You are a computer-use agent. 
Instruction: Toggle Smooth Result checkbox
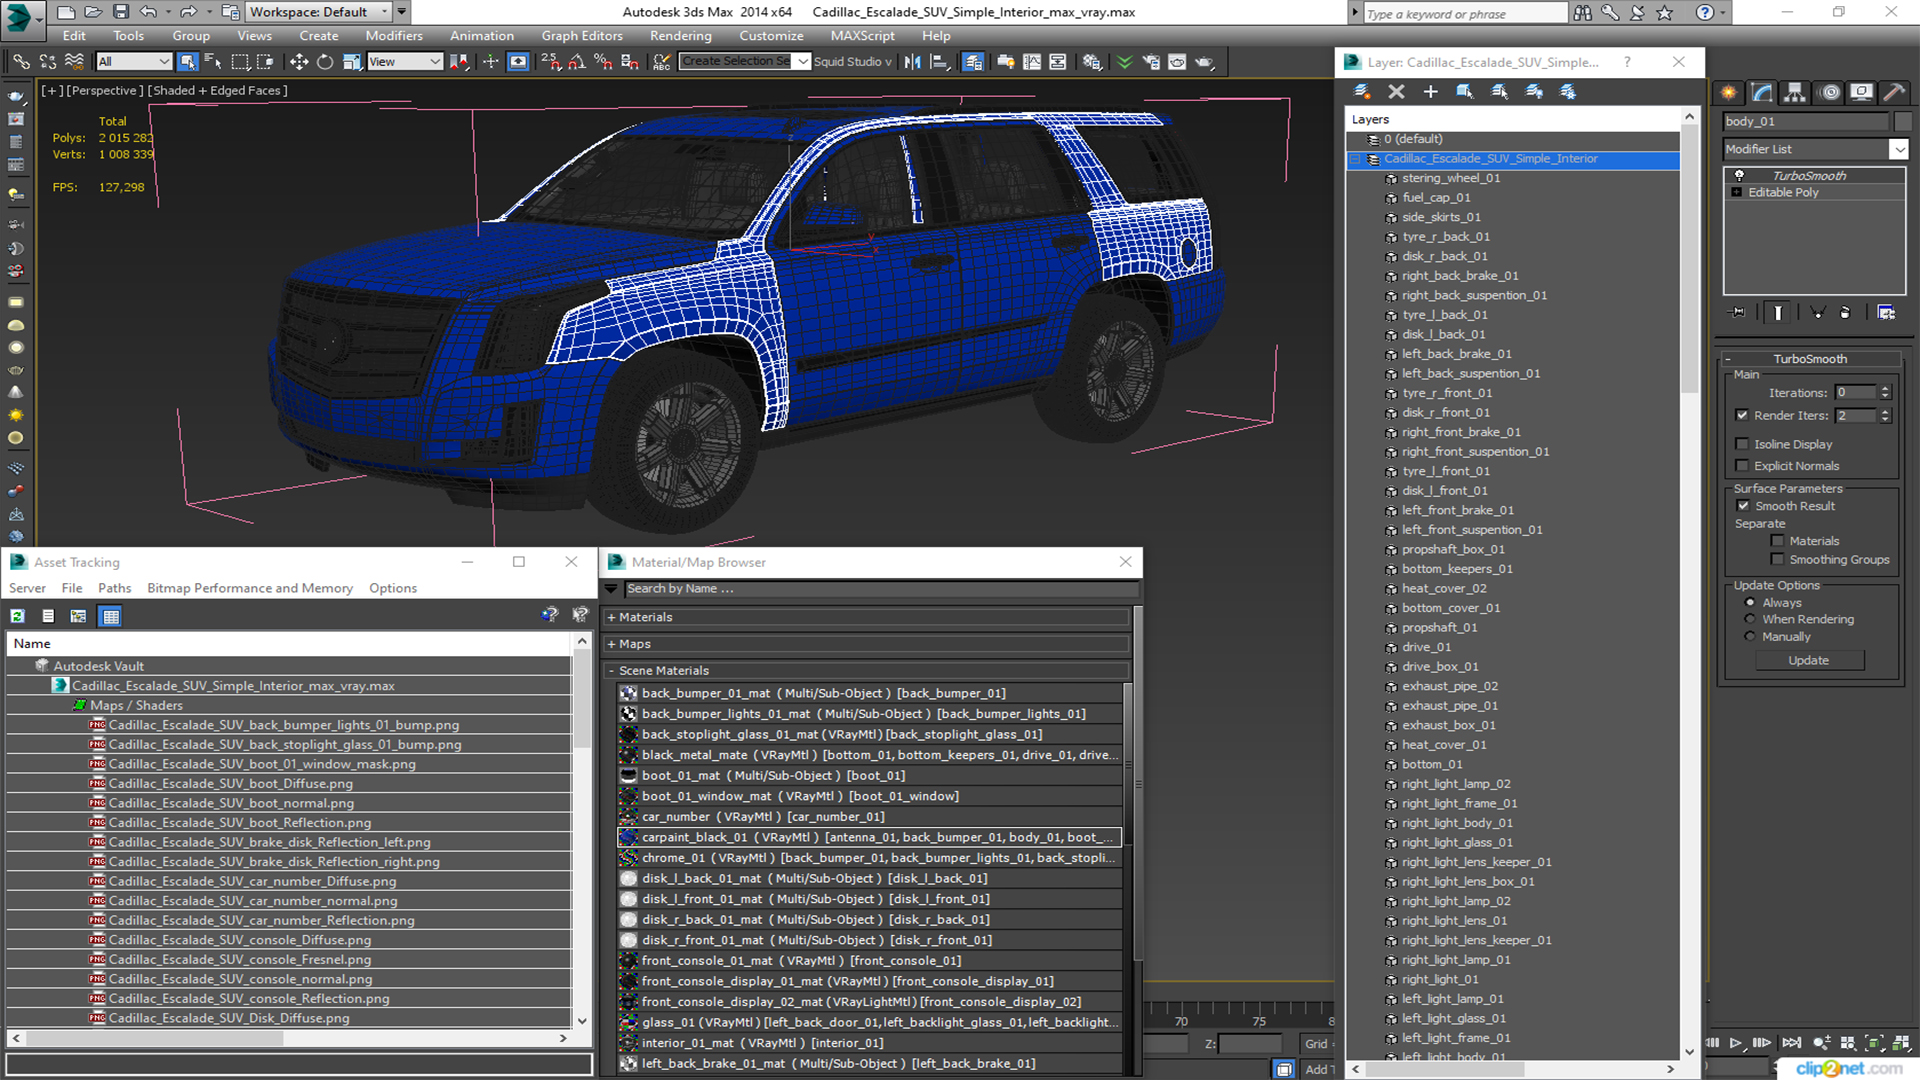(1743, 506)
